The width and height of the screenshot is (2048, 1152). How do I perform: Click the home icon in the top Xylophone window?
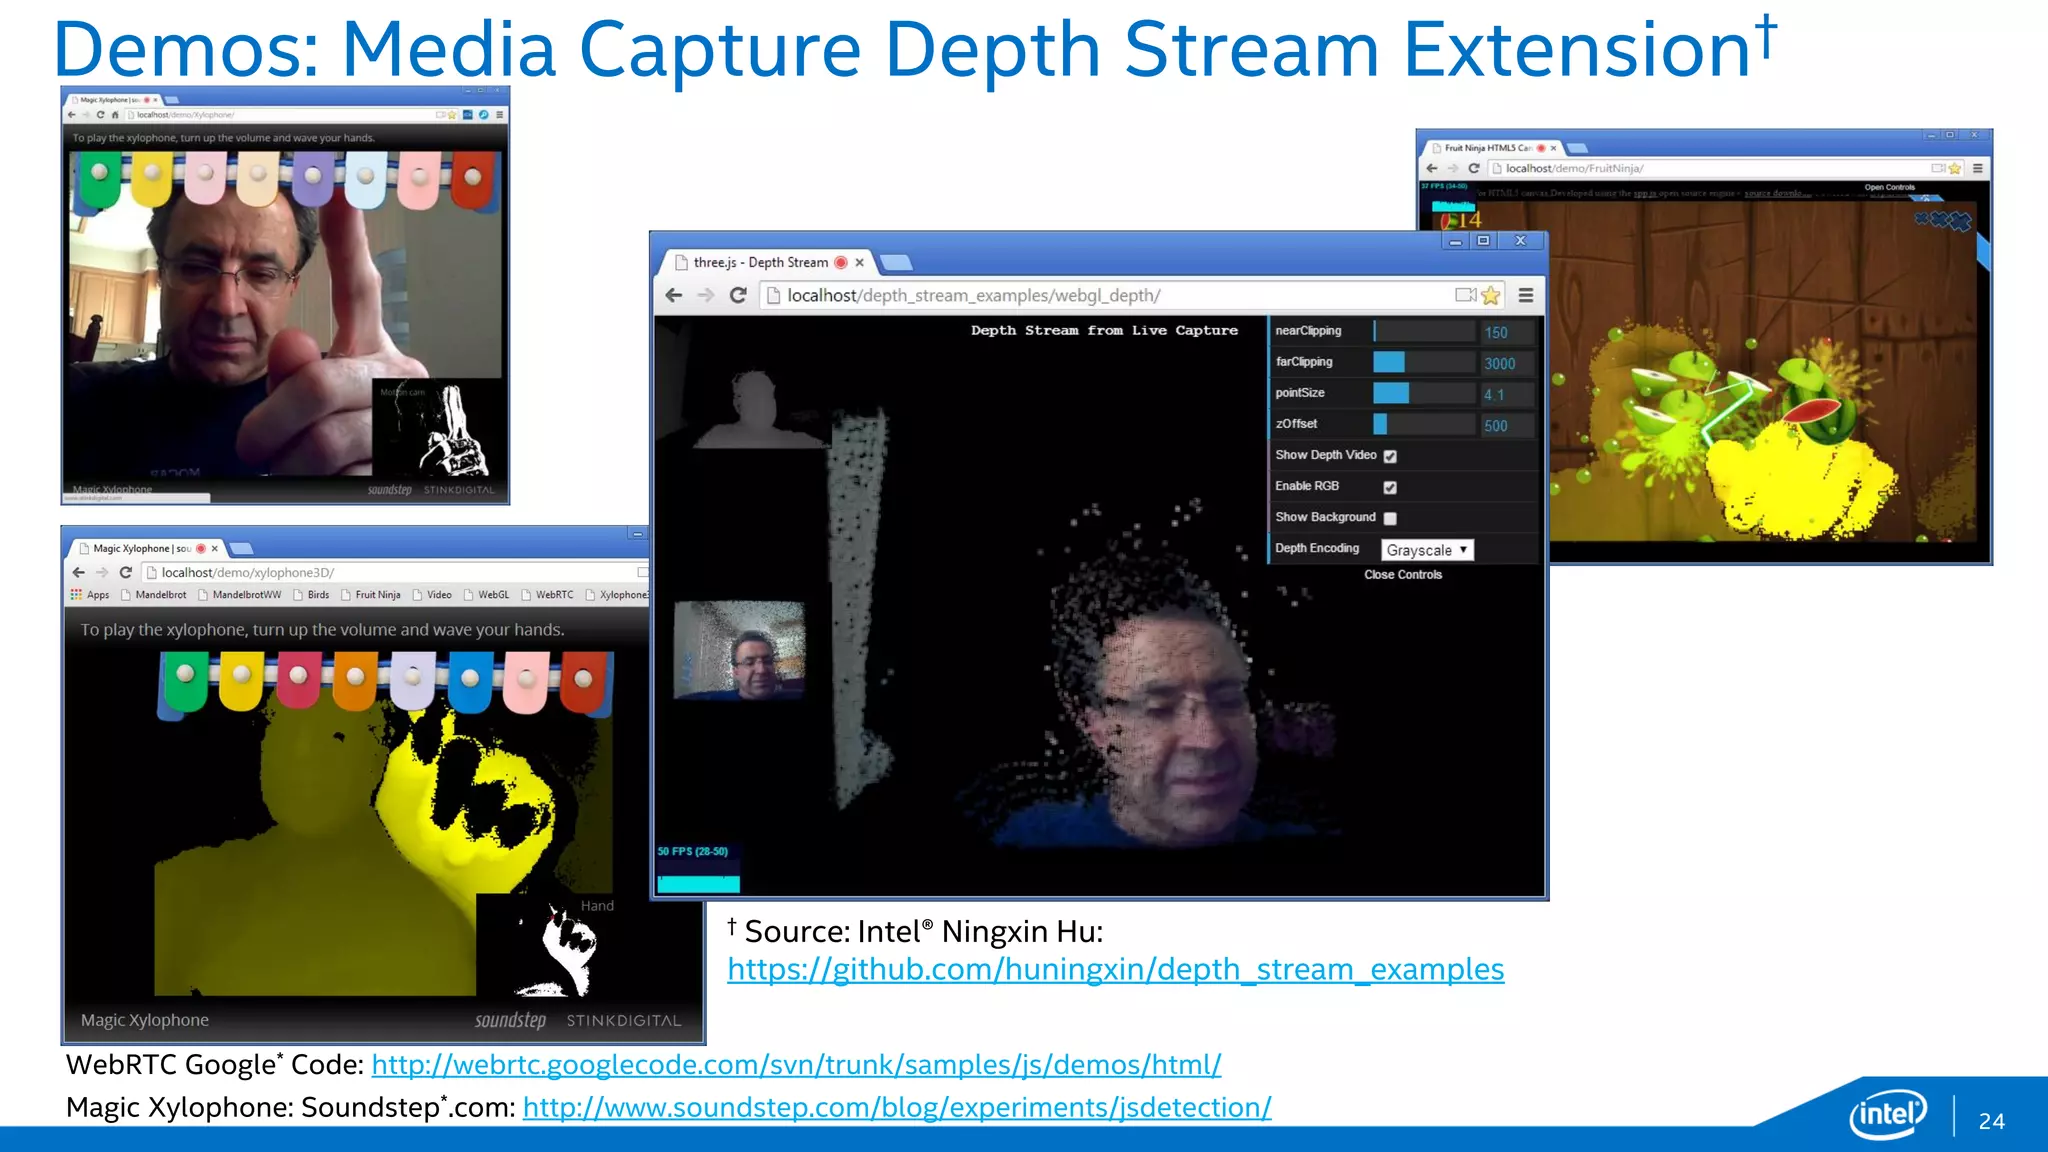point(115,115)
